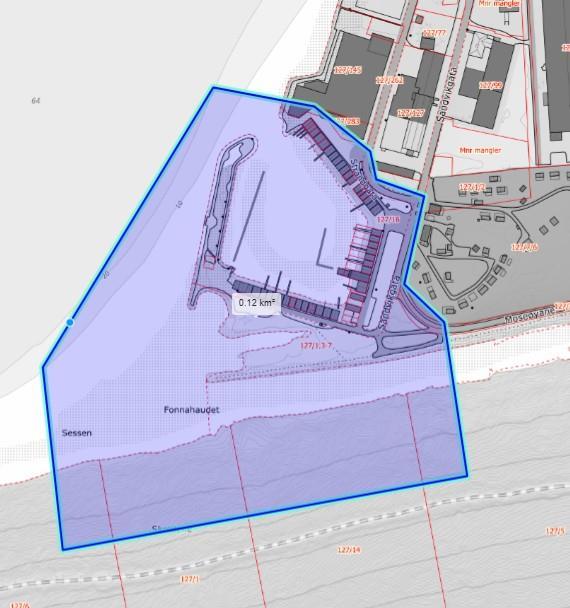Image resolution: width=570 pixels, height=608 pixels.
Task: Click the upper Sandvikgata street label
Action: click(447, 94)
